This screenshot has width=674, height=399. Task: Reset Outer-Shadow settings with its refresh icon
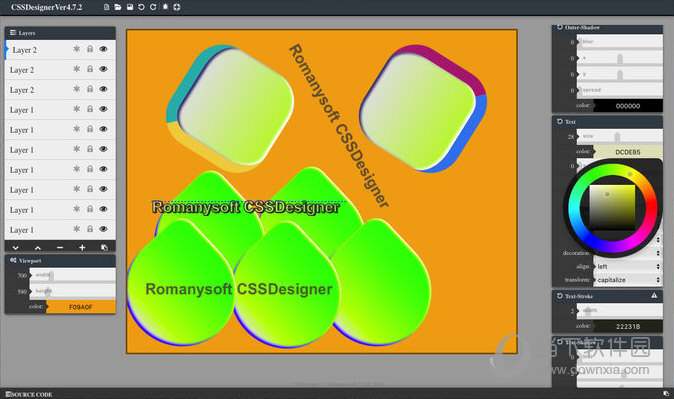pyautogui.click(x=560, y=27)
